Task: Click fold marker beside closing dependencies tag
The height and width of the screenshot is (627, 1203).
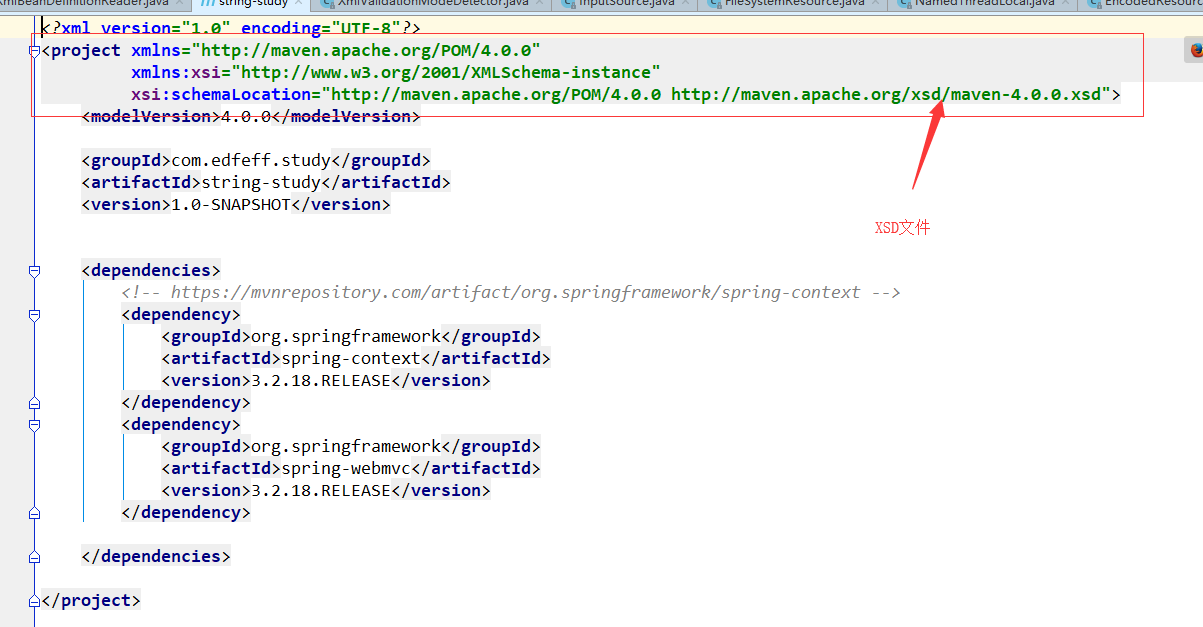Action: [x=34, y=556]
